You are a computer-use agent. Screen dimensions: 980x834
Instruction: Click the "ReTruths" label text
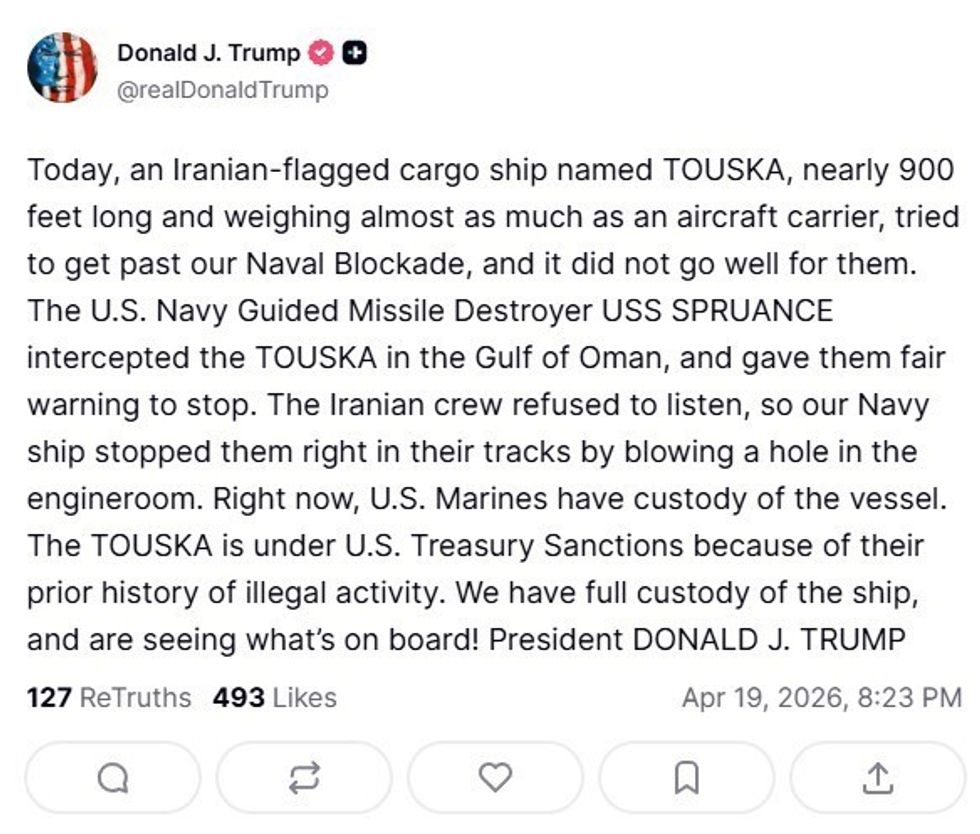135,697
